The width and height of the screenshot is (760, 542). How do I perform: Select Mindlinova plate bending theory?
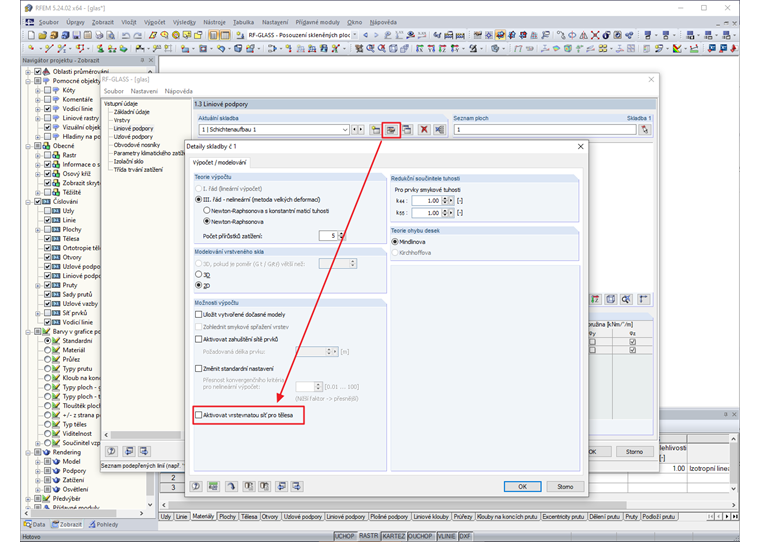point(395,241)
